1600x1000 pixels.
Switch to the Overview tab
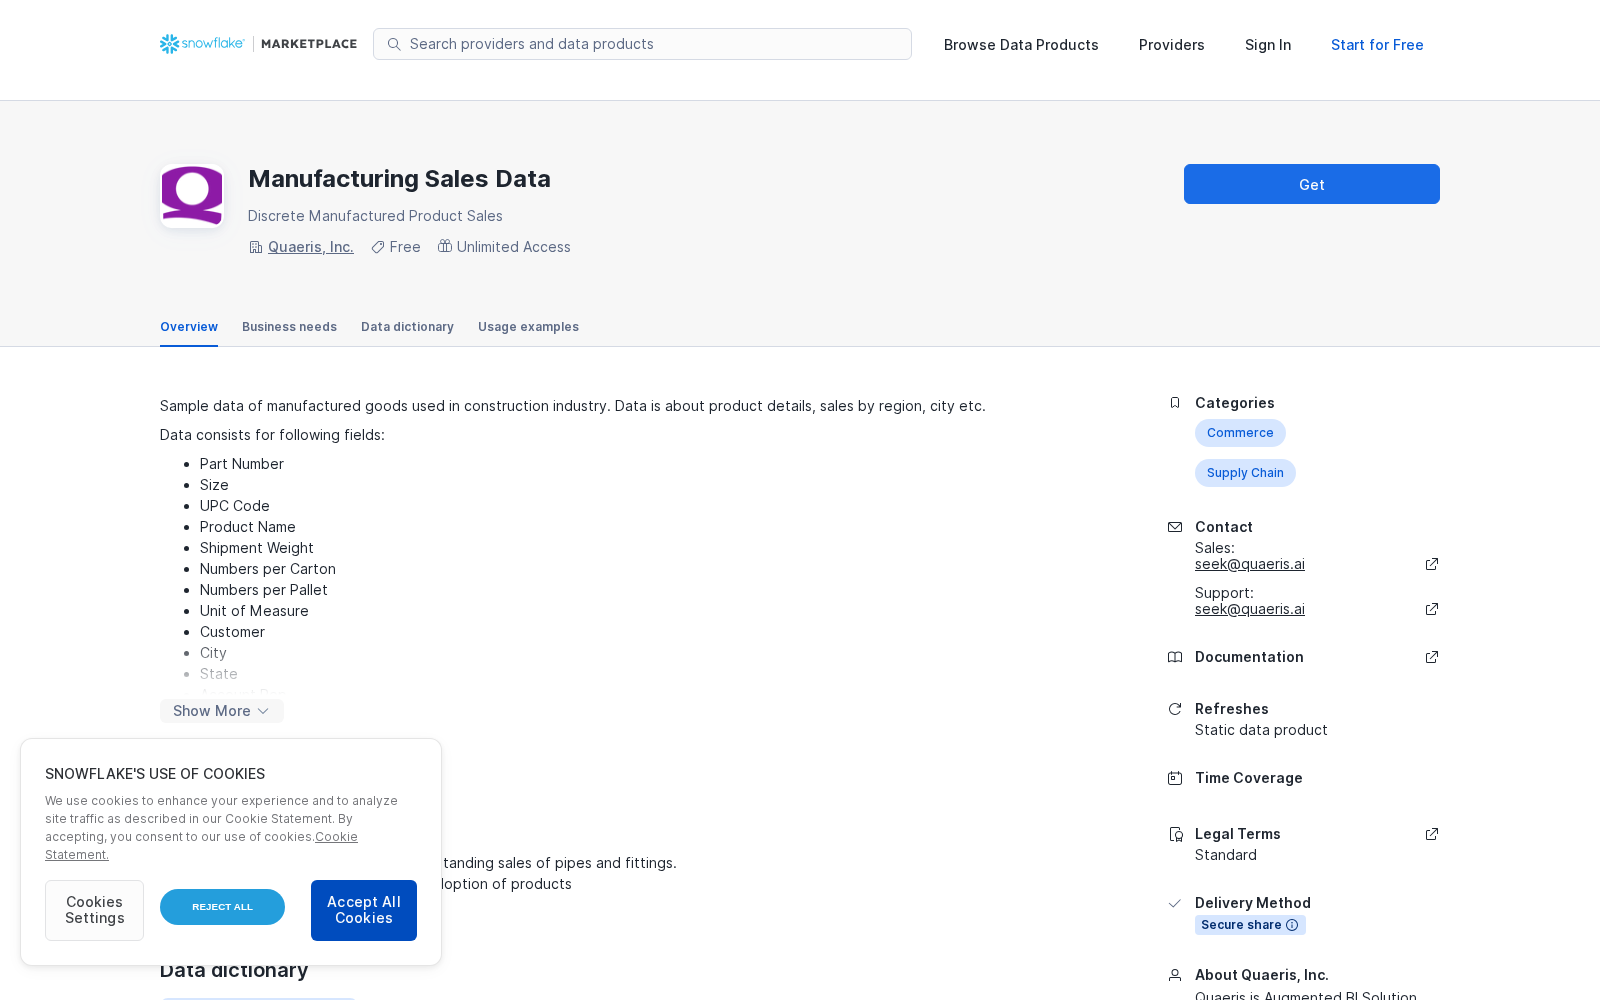tap(189, 327)
